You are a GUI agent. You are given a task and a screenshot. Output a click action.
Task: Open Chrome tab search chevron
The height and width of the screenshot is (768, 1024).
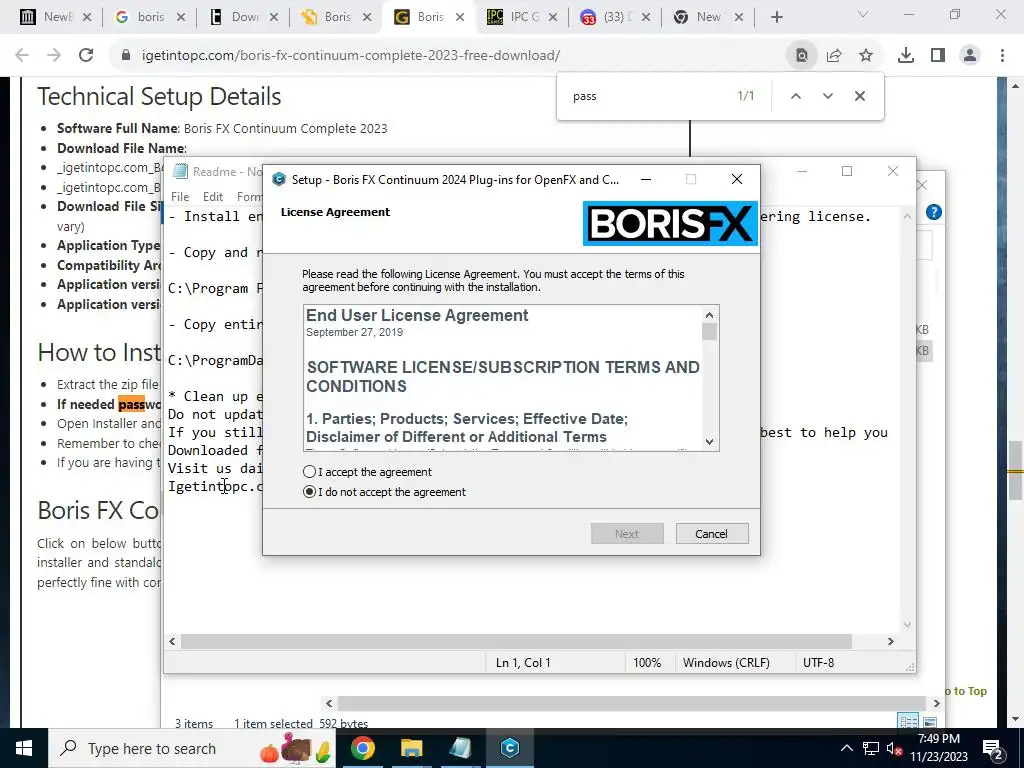tap(863, 14)
